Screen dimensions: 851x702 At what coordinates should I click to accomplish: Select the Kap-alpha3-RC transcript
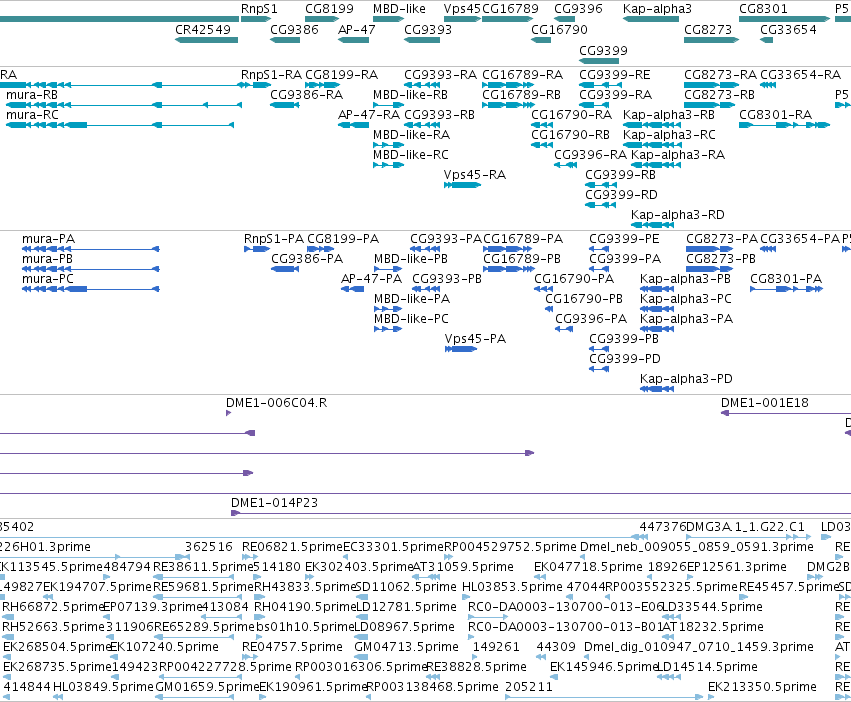pyautogui.click(x=652, y=145)
